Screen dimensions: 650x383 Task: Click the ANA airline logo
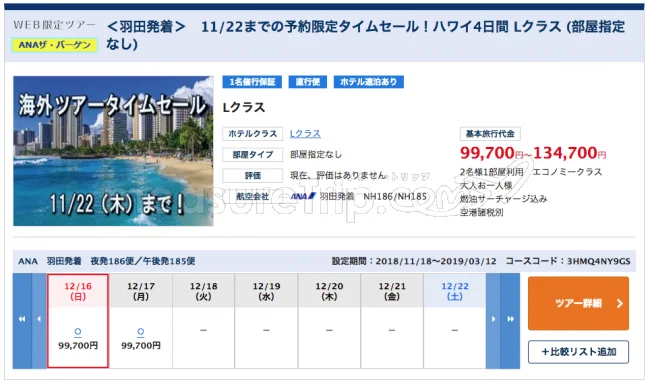303,196
